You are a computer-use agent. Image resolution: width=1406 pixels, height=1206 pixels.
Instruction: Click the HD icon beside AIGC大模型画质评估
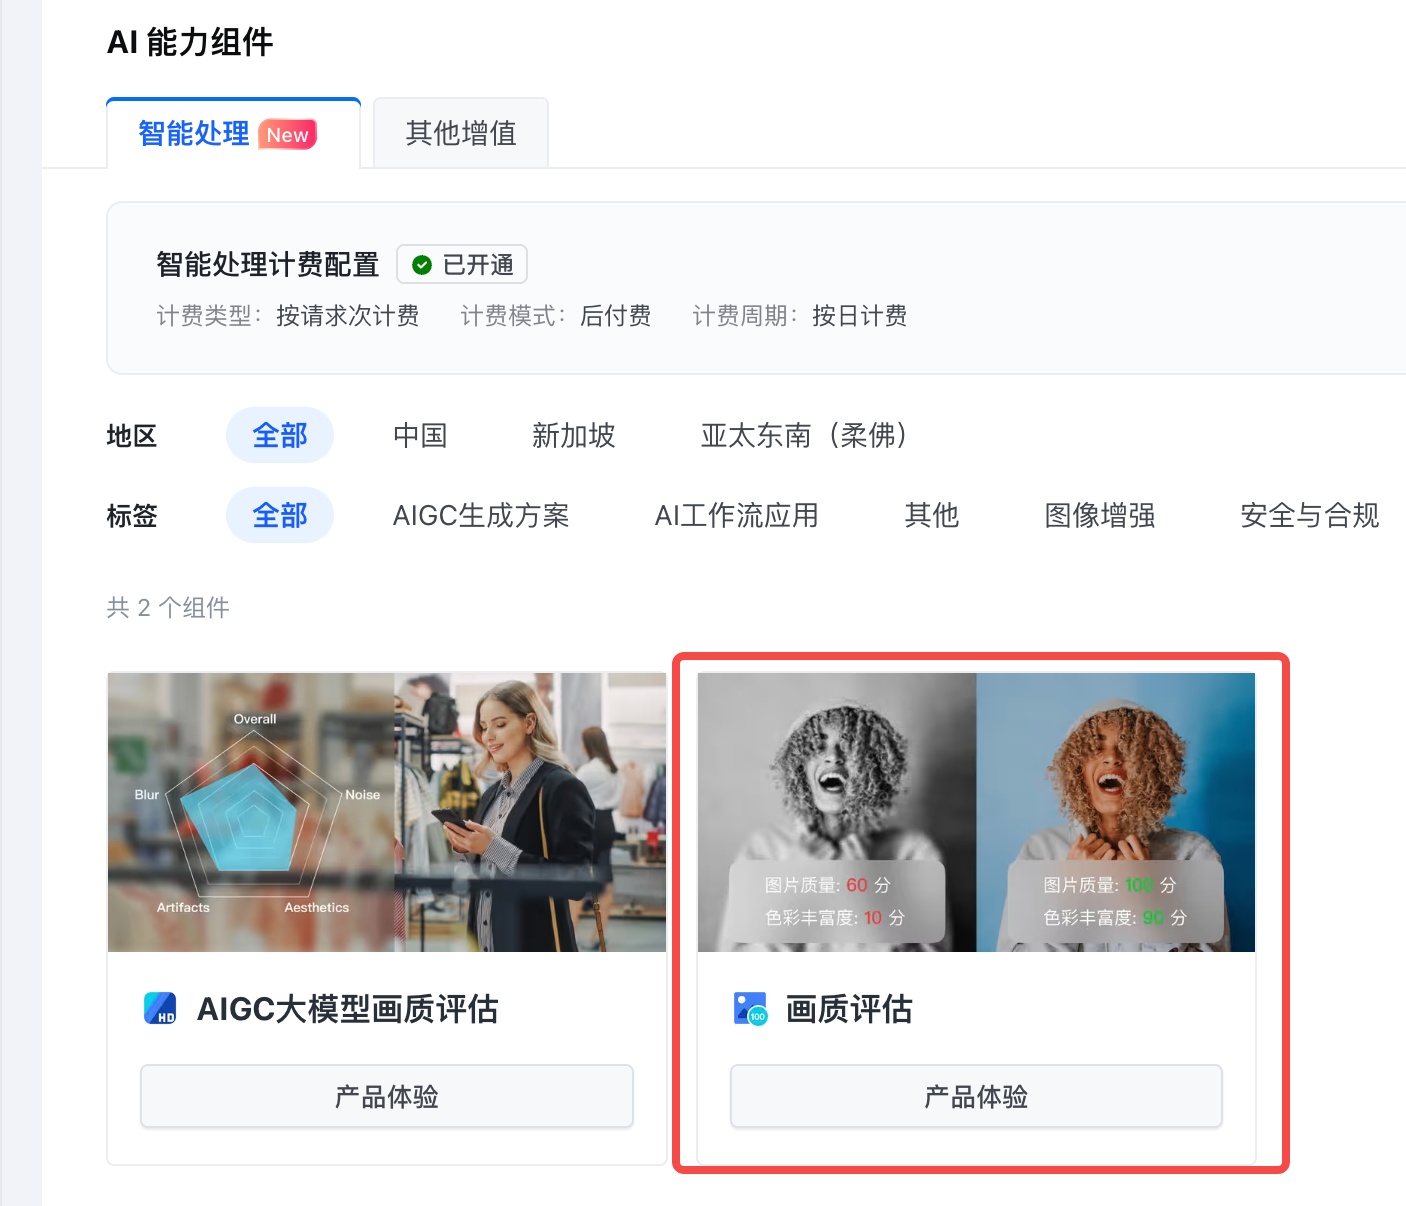coord(160,1008)
